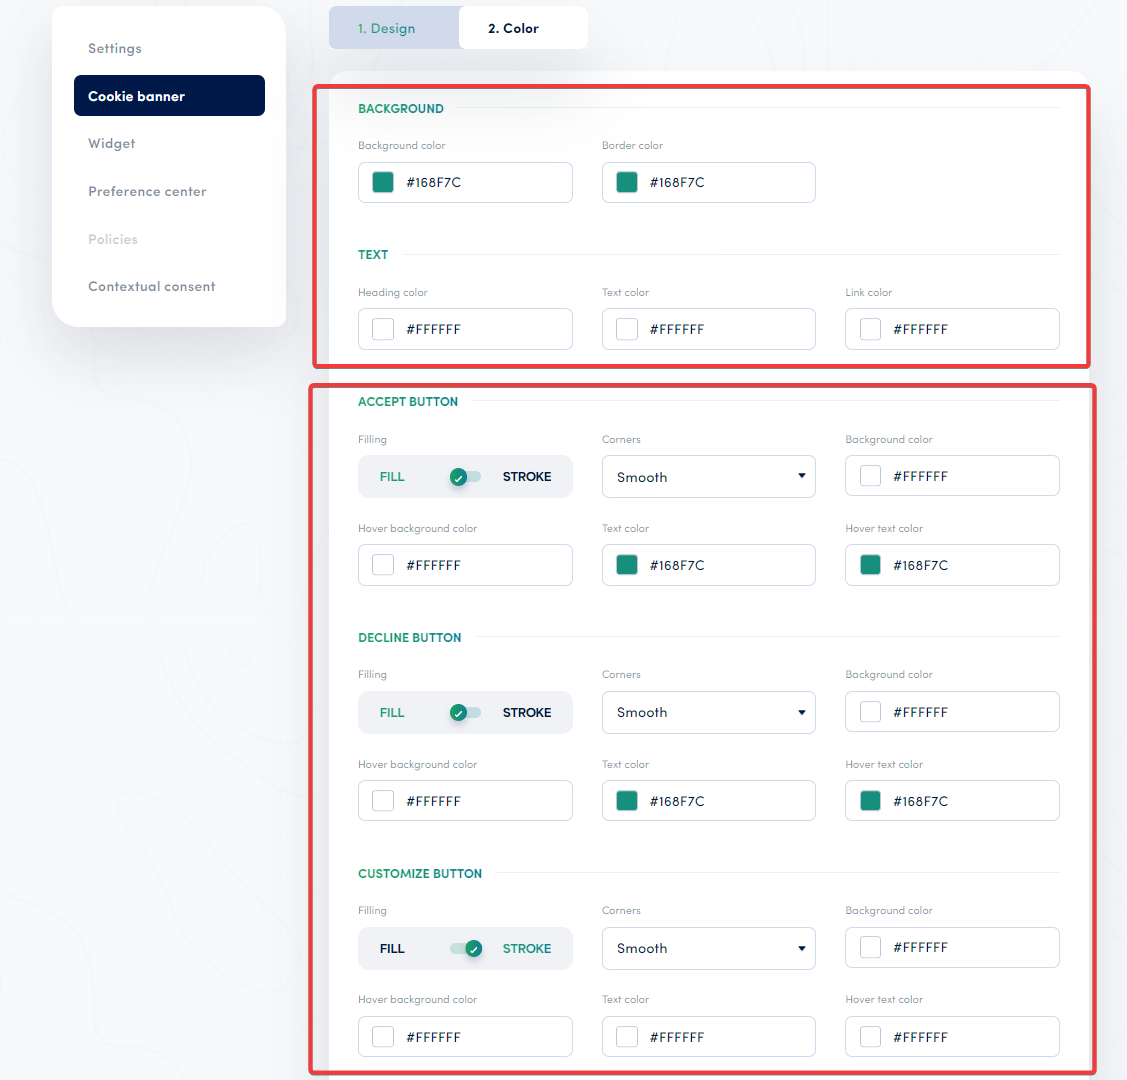
Task: Select the Link color swatch
Action: [x=868, y=328]
